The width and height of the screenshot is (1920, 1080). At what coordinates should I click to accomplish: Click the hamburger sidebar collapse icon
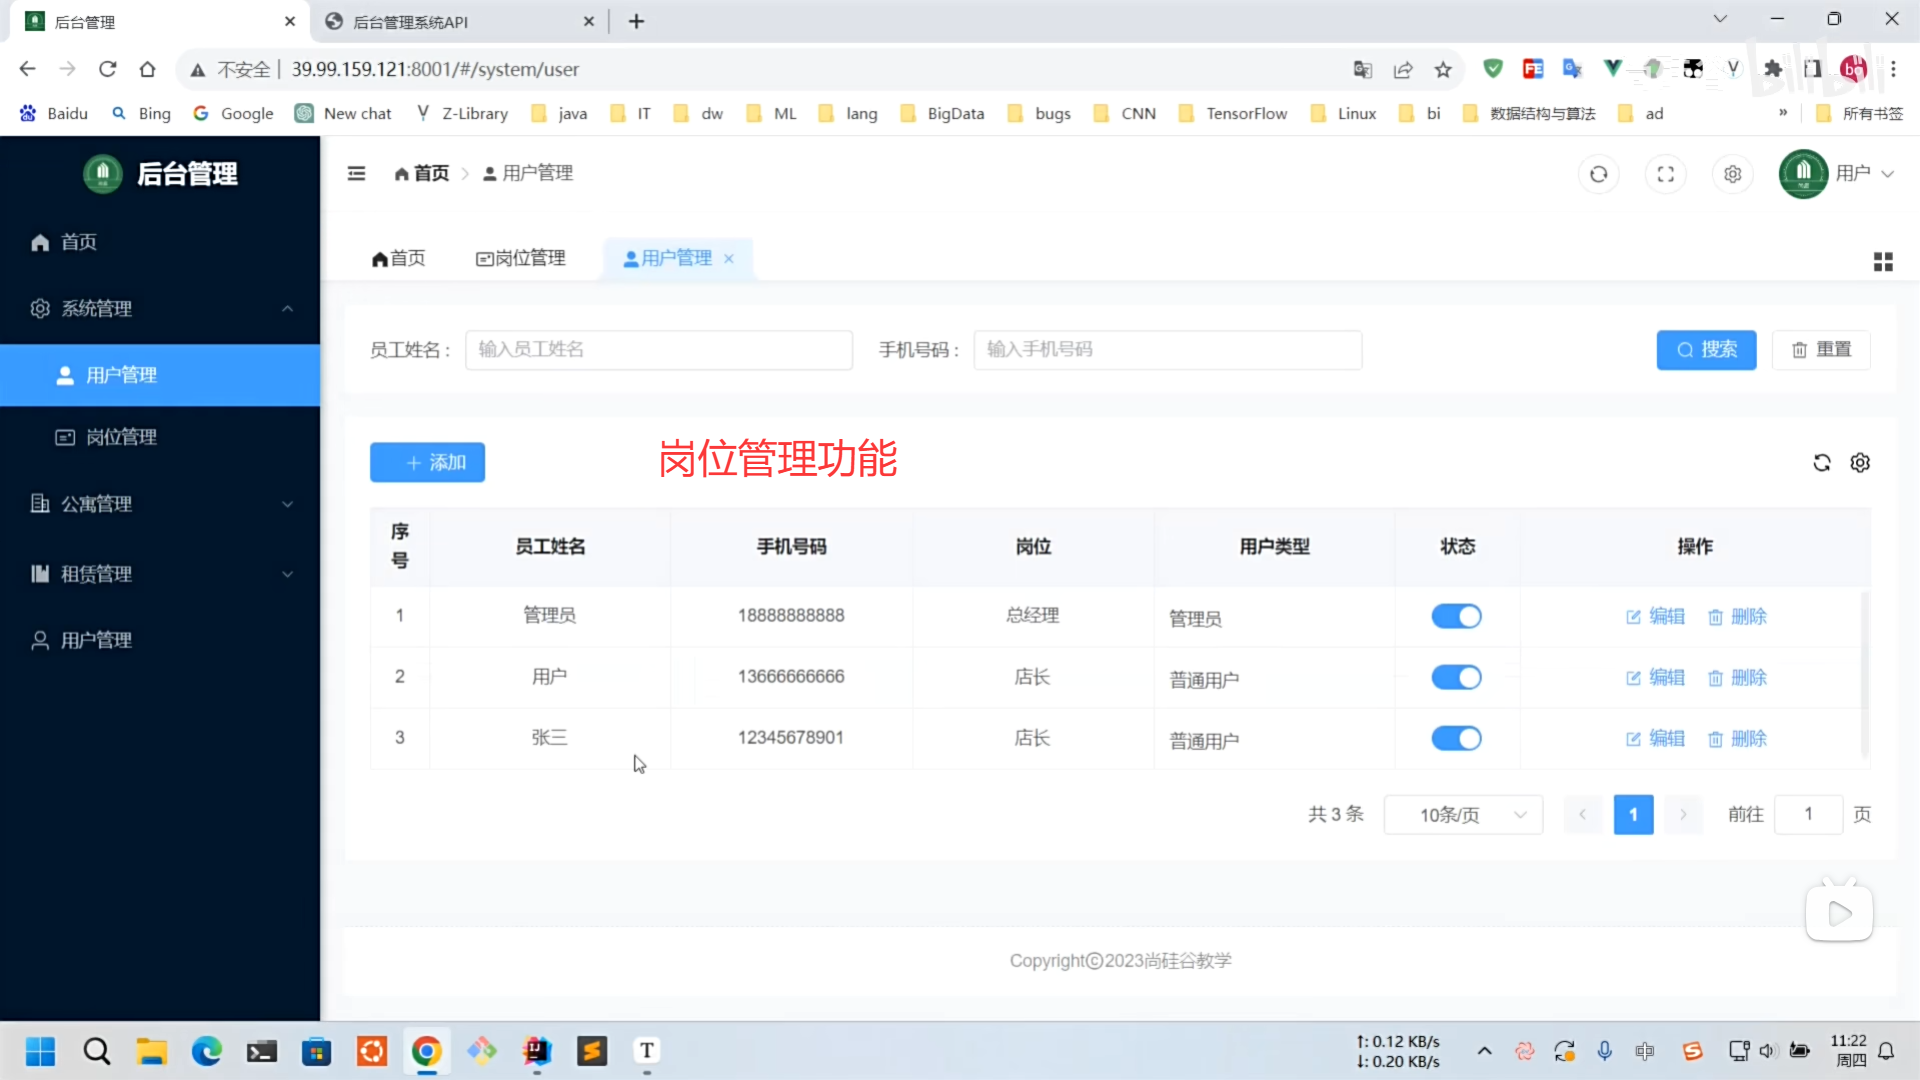coord(356,174)
